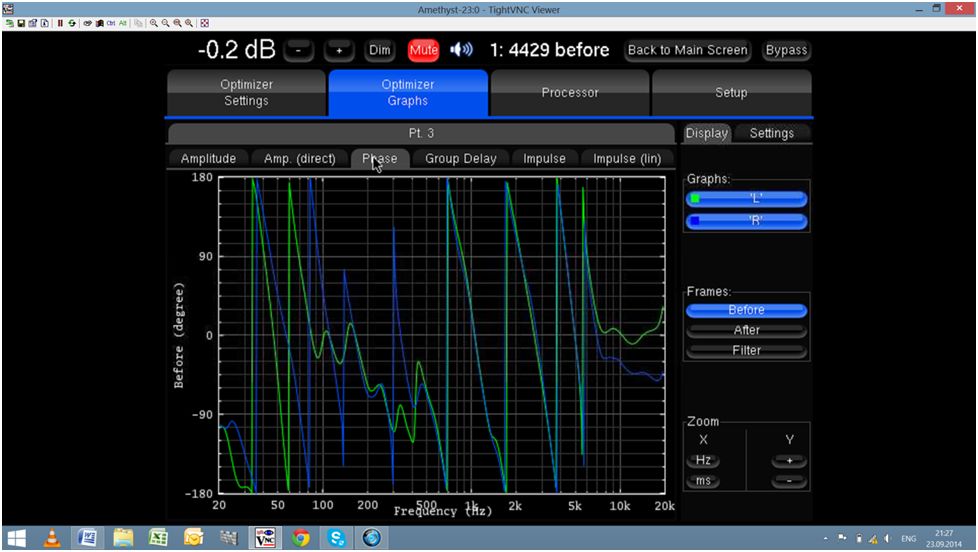Increase volume with the plus button
This screenshot has height=552, width=978.
tap(339, 50)
